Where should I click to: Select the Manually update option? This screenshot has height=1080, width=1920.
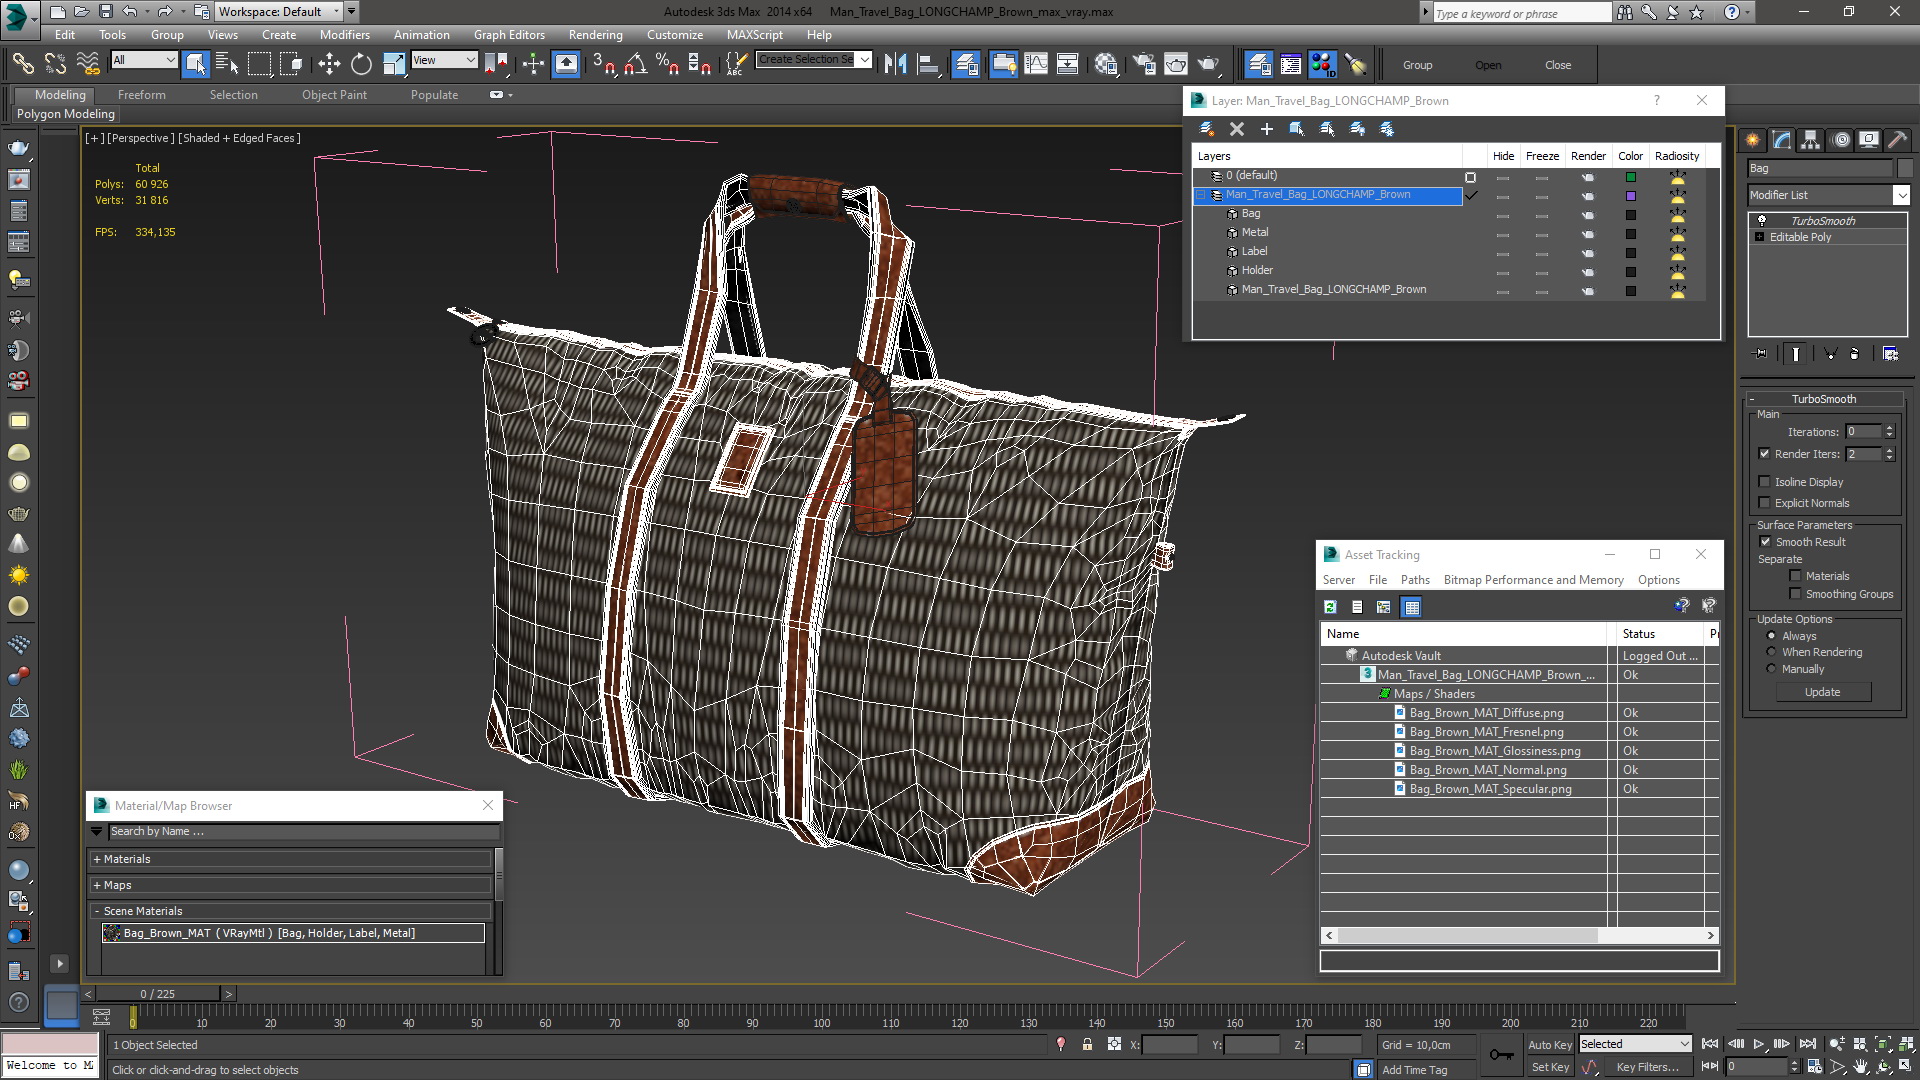(1772, 669)
